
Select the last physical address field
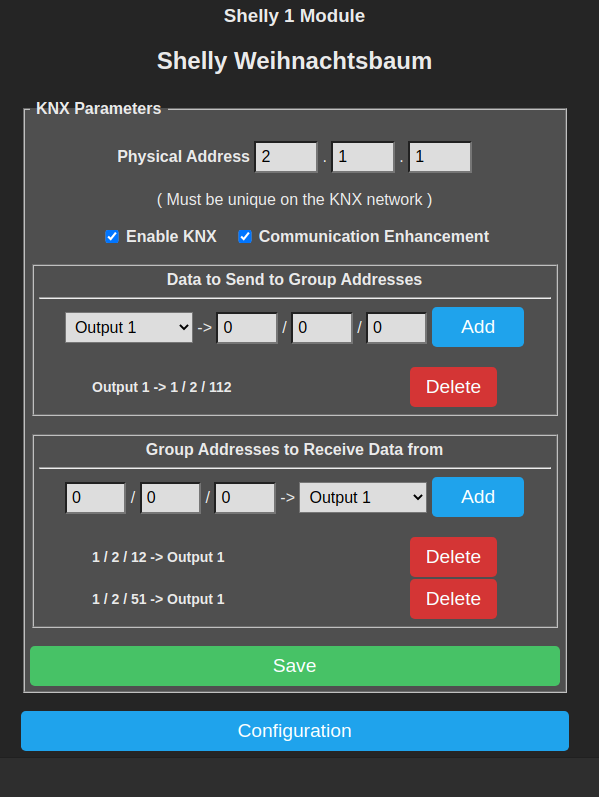coord(440,157)
